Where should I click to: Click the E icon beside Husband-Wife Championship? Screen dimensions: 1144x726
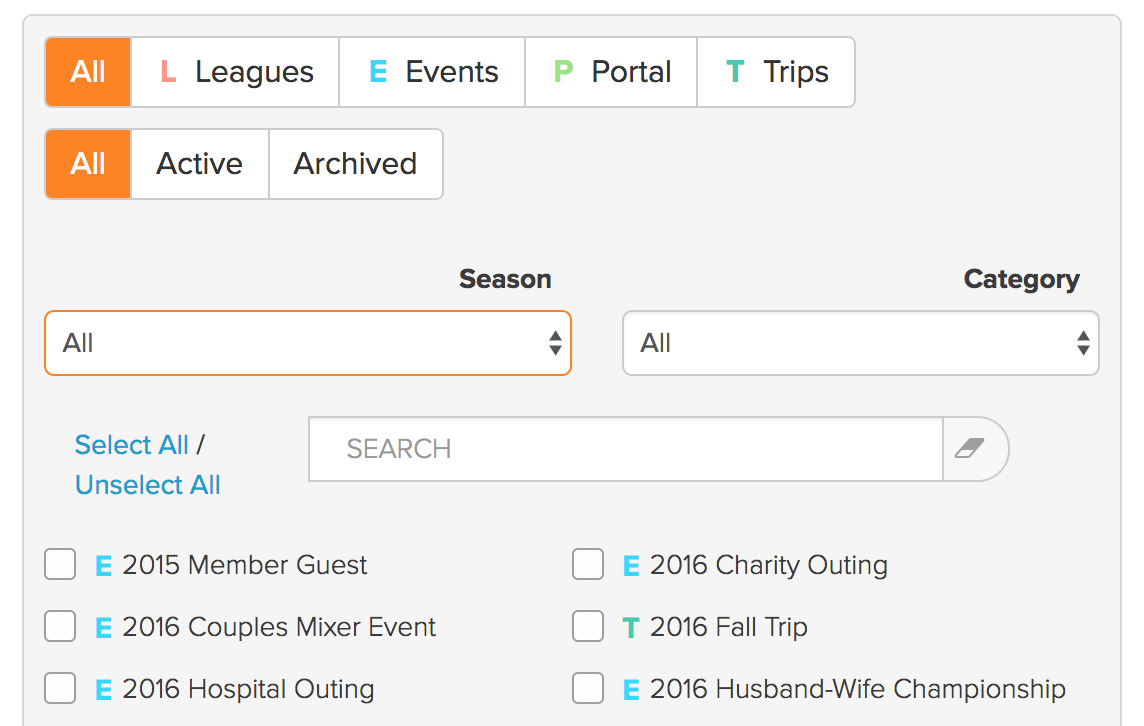[x=631, y=690]
